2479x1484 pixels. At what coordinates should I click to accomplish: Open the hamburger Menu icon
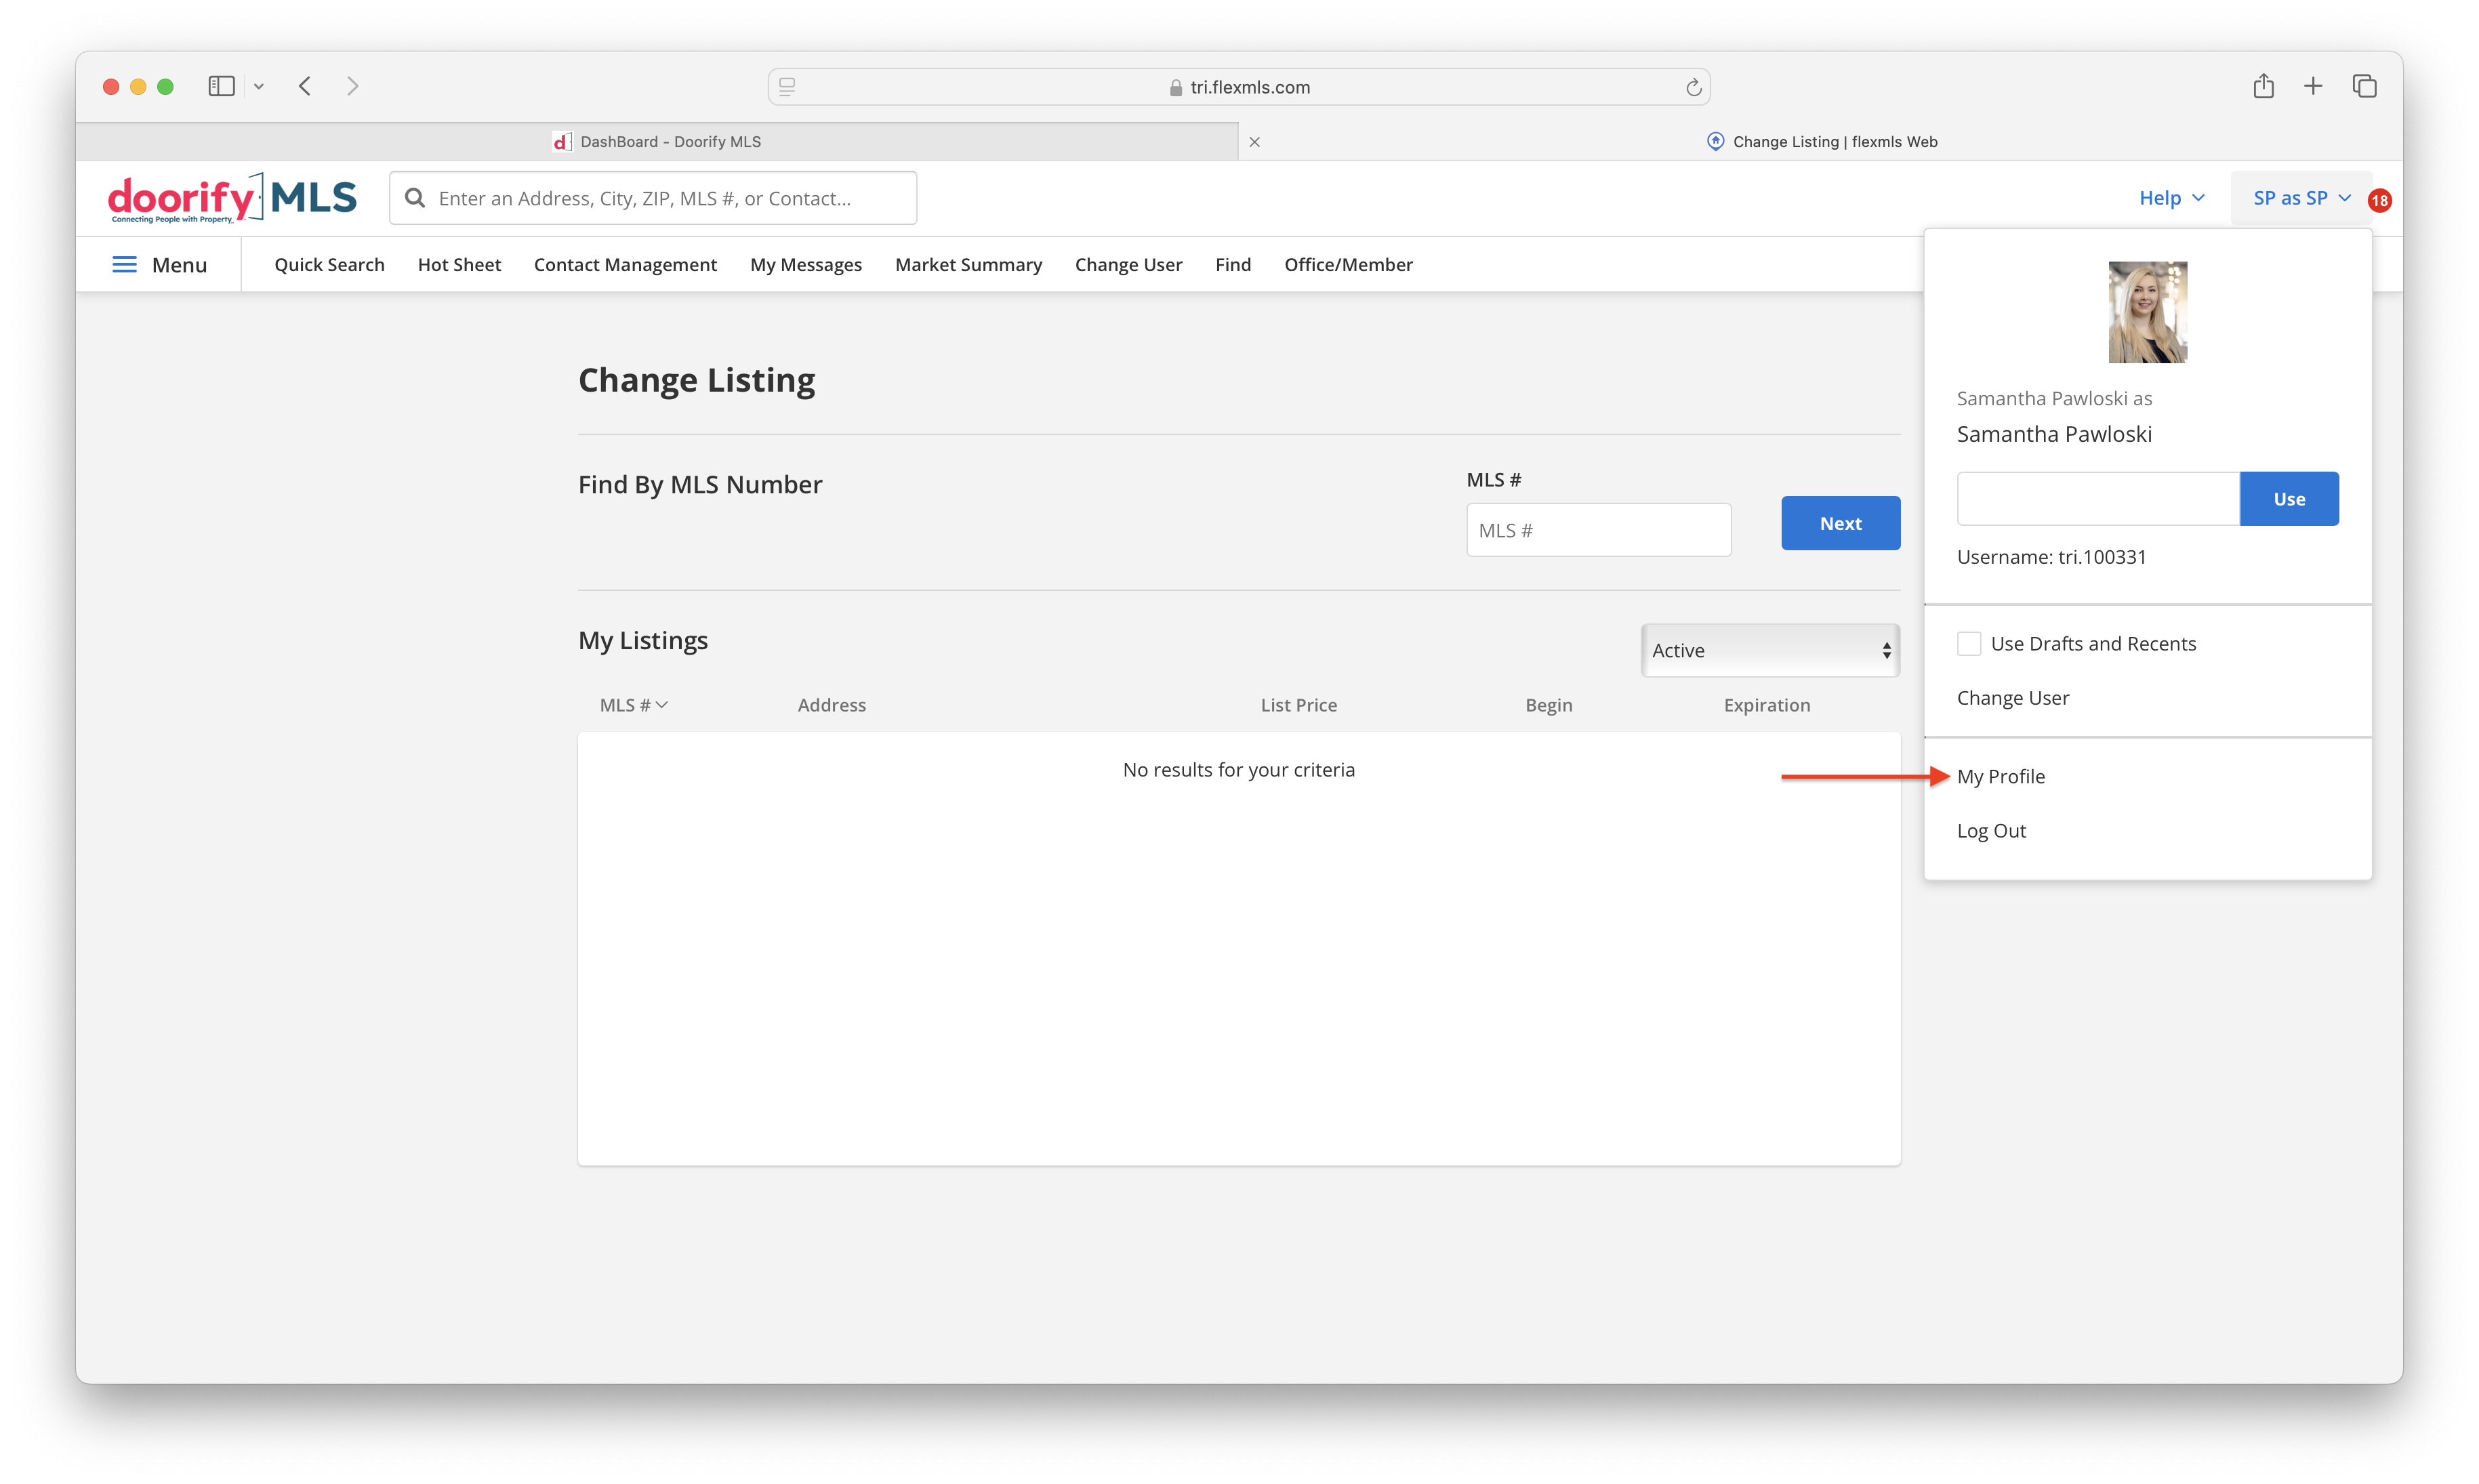124,264
